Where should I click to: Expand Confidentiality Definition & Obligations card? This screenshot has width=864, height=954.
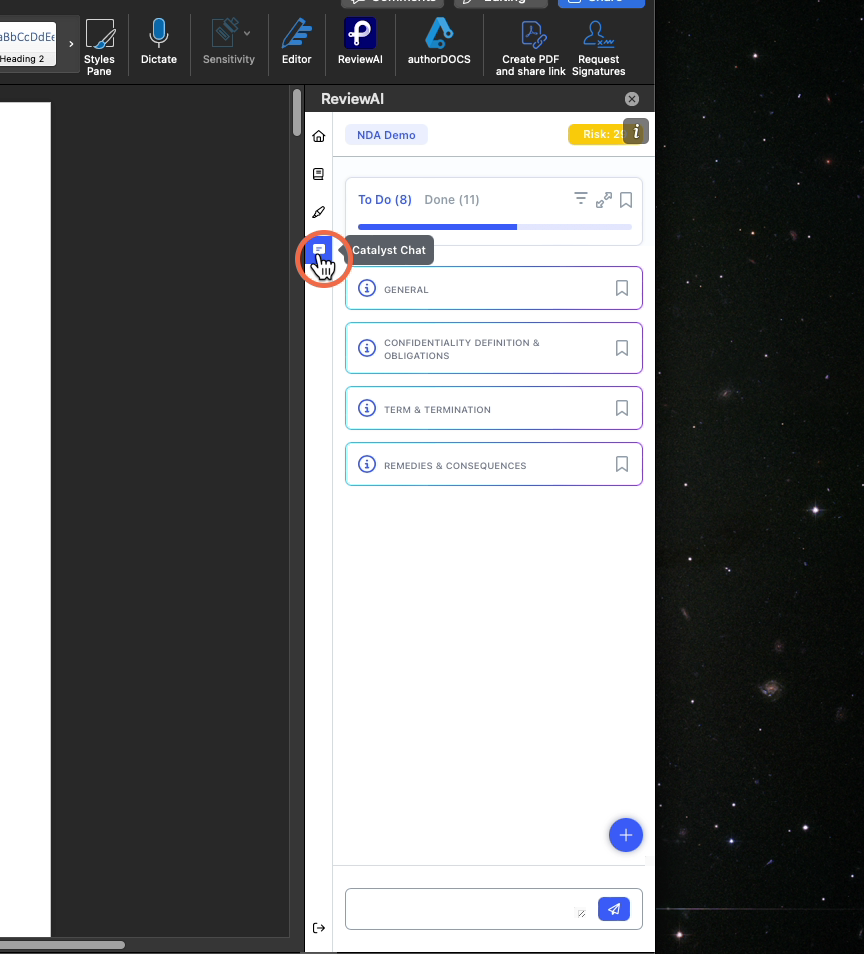tap(493, 348)
